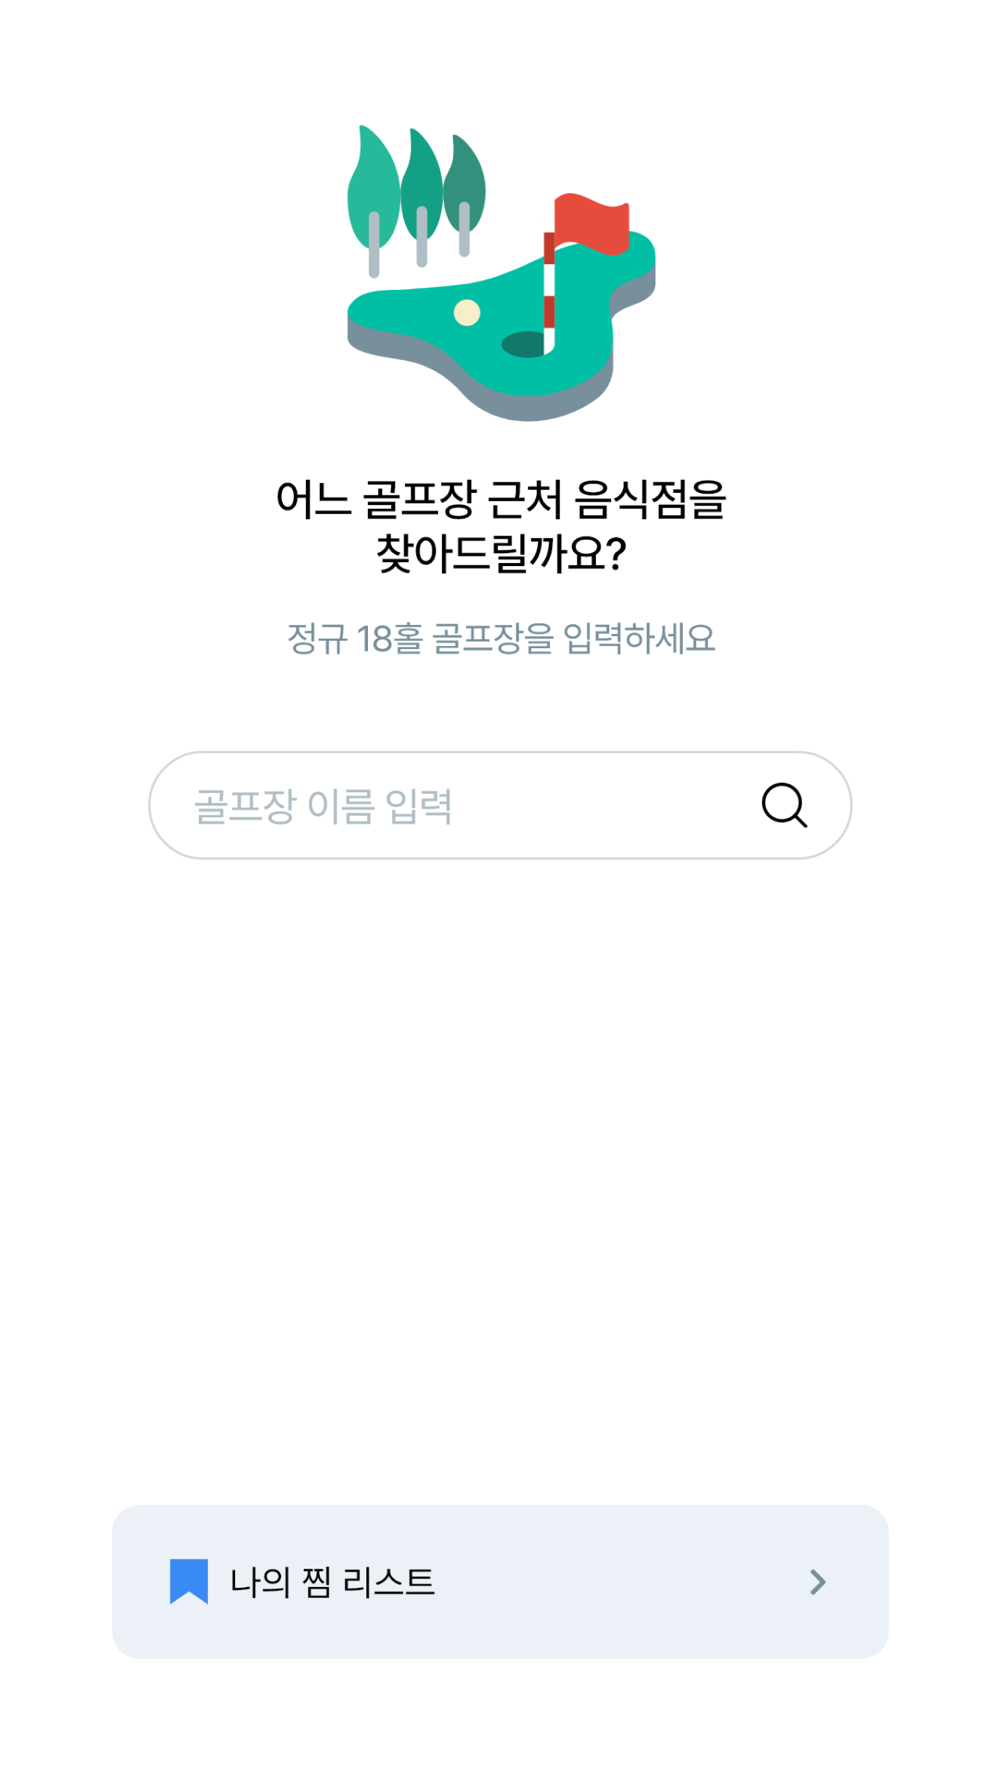Click the heading line 찾아드릴까요?
The image size is (1000, 1778).
pyautogui.click(x=500, y=553)
